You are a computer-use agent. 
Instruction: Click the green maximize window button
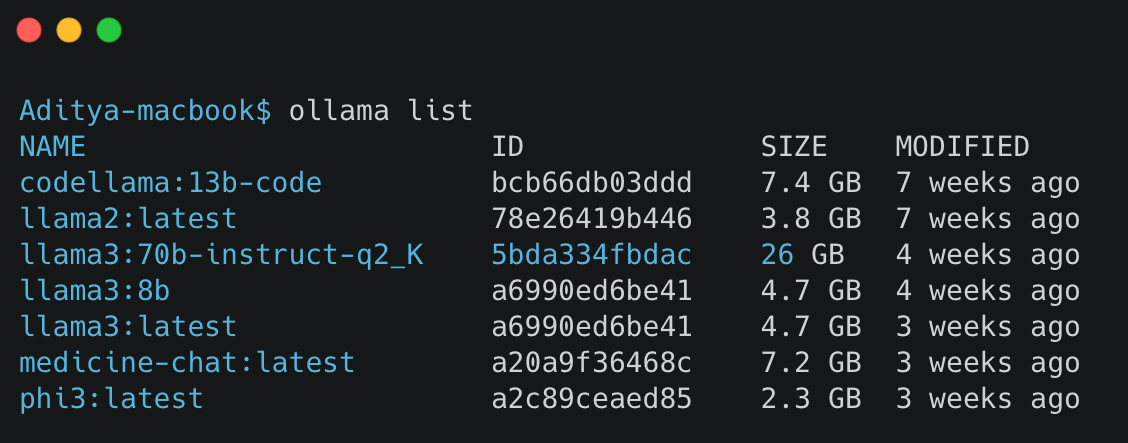tap(109, 30)
